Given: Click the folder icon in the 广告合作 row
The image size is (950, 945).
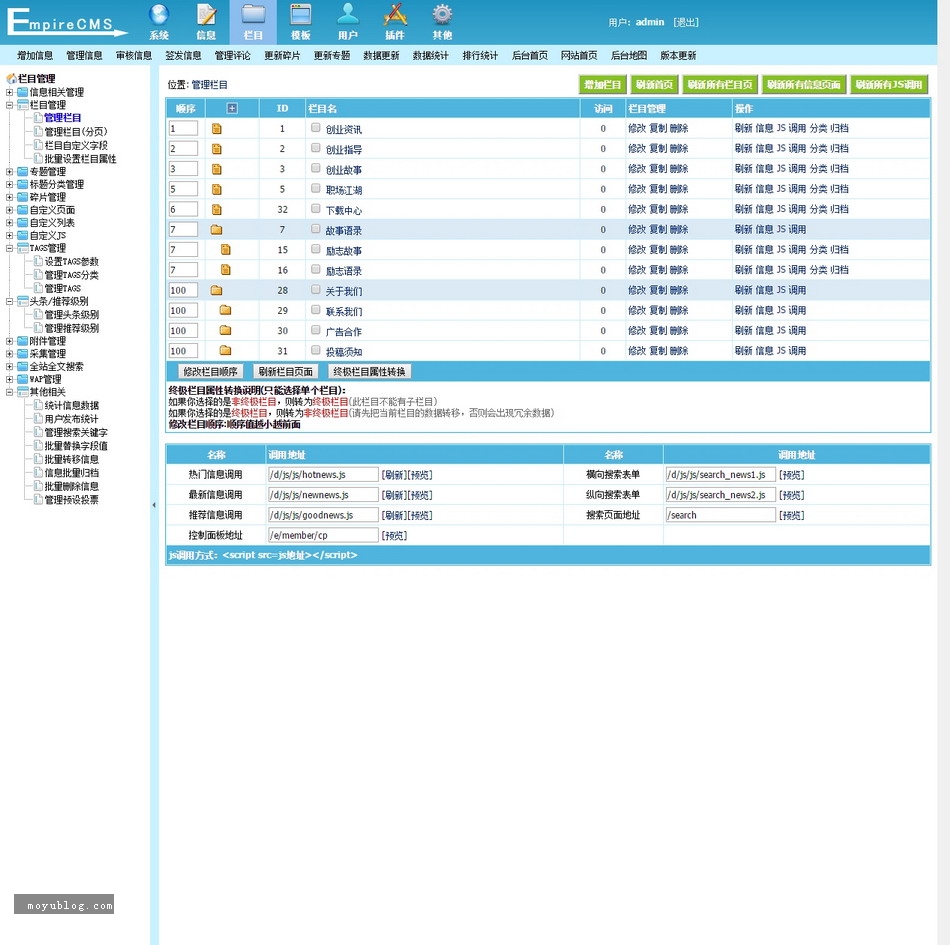Looking at the screenshot, I should 225,330.
